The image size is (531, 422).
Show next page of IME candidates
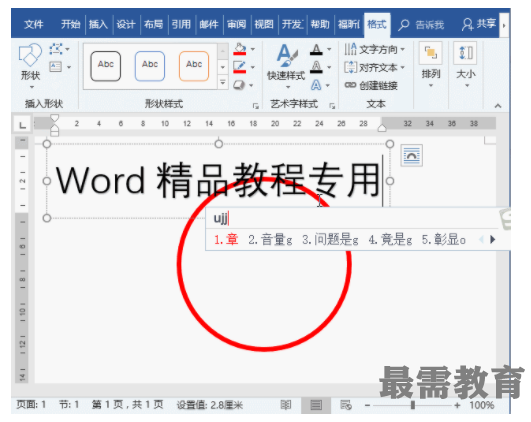pyautogui.click(x=493, y=239)
